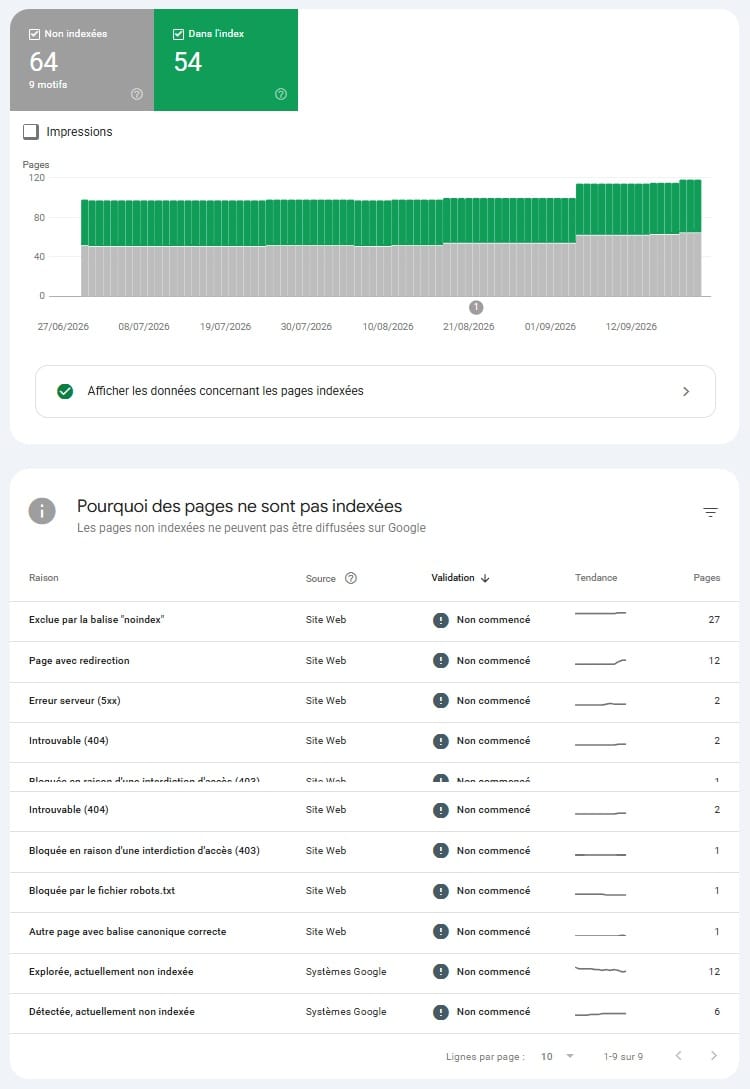Image resolution: width=750 pixels, height=1089 pixels.
Task: Open the "Page avec redirection" row
Action: click(375, 661)
